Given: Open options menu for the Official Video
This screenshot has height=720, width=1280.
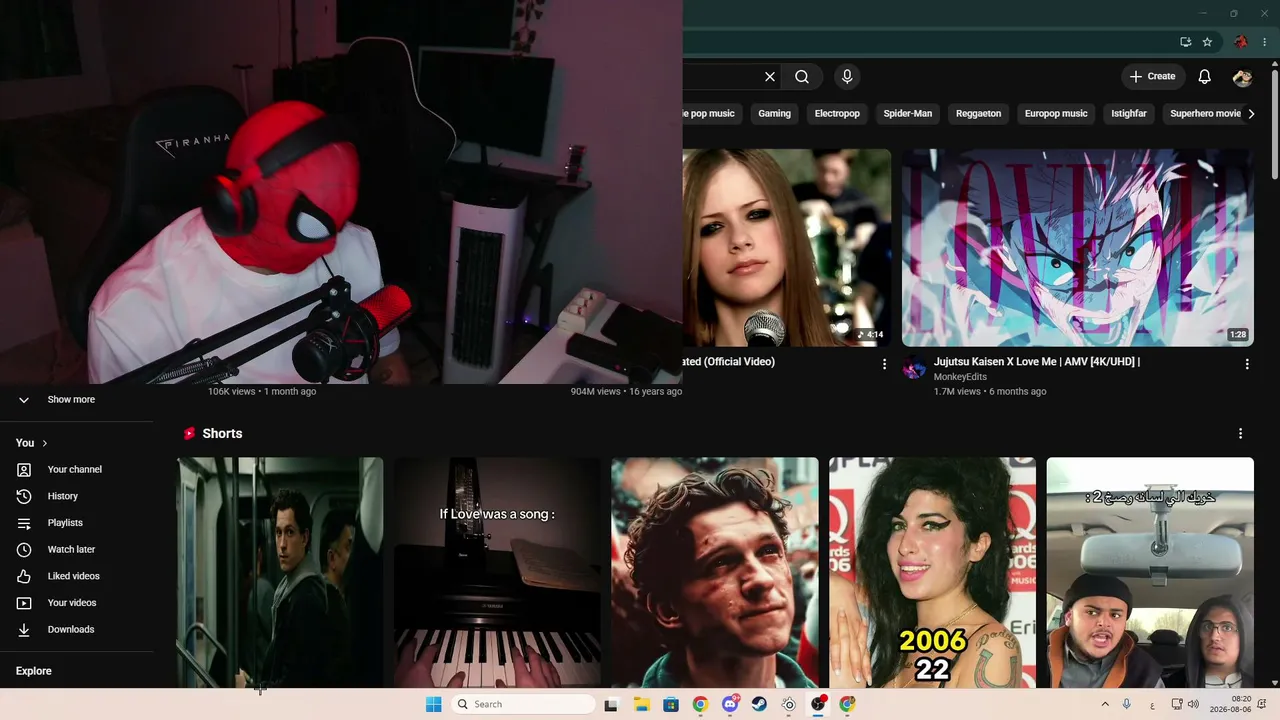Looking at the screenshot, I should pos(884,365).
